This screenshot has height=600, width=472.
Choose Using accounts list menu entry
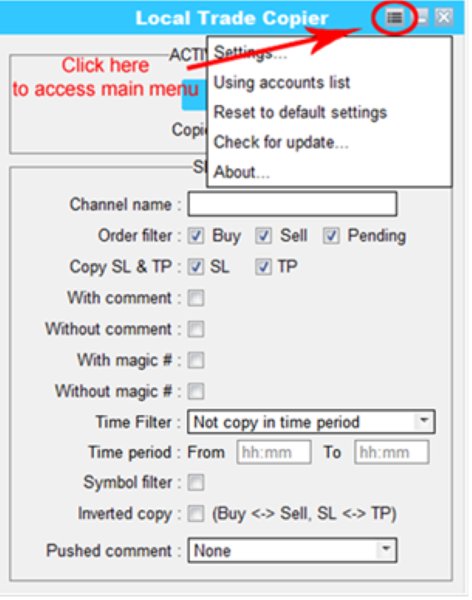pyautogui.click(x=282, y=82)
